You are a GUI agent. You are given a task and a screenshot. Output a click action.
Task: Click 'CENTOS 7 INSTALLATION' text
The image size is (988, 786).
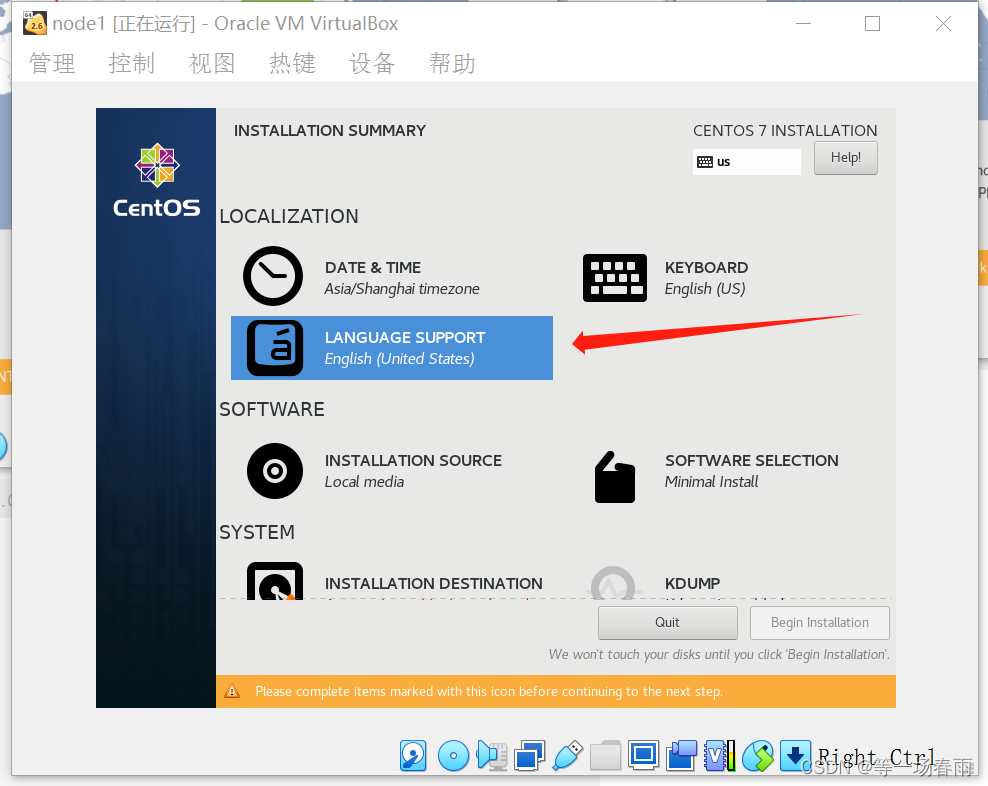tap(785, 130)
